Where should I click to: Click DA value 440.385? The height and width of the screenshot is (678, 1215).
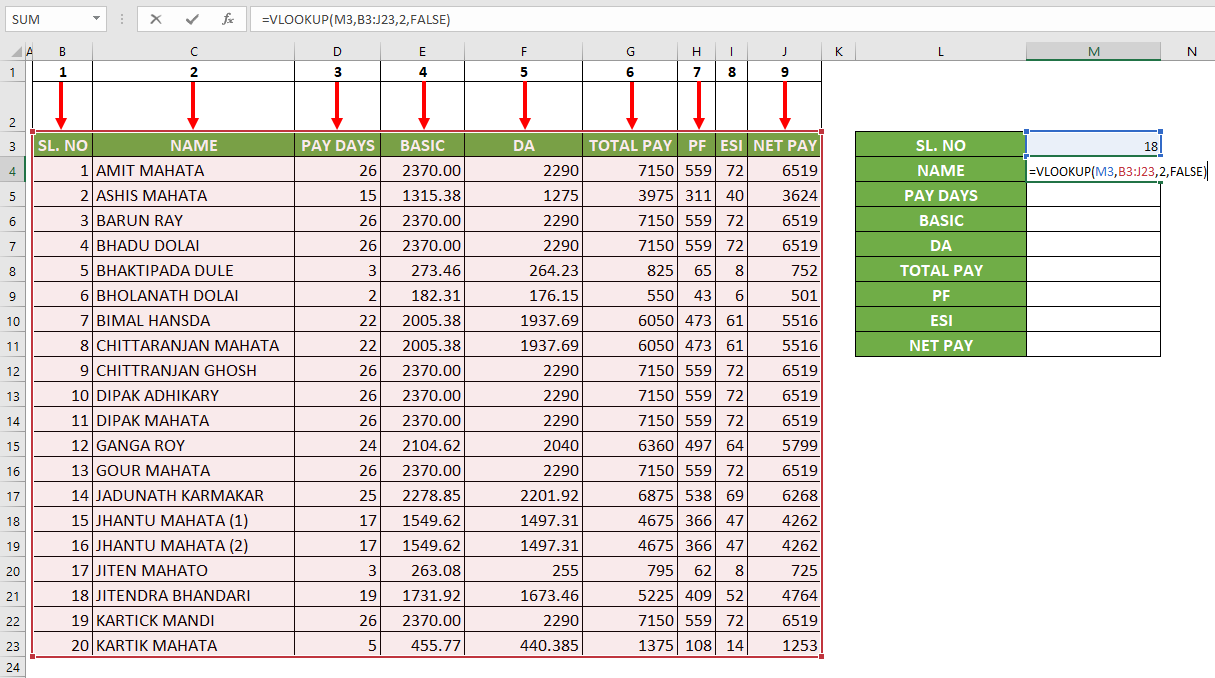point(524,645)
